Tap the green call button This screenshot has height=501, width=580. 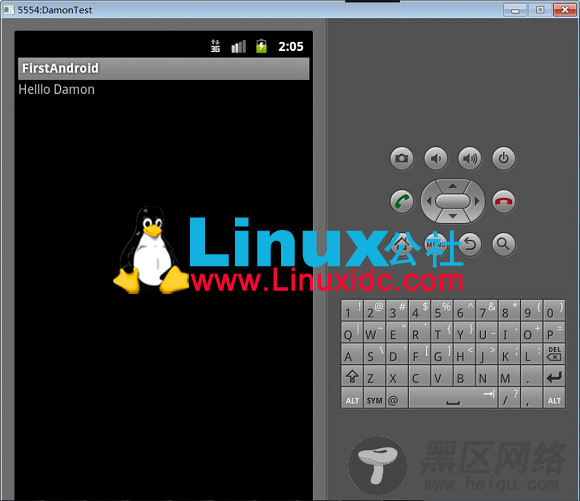click(402, 201)
